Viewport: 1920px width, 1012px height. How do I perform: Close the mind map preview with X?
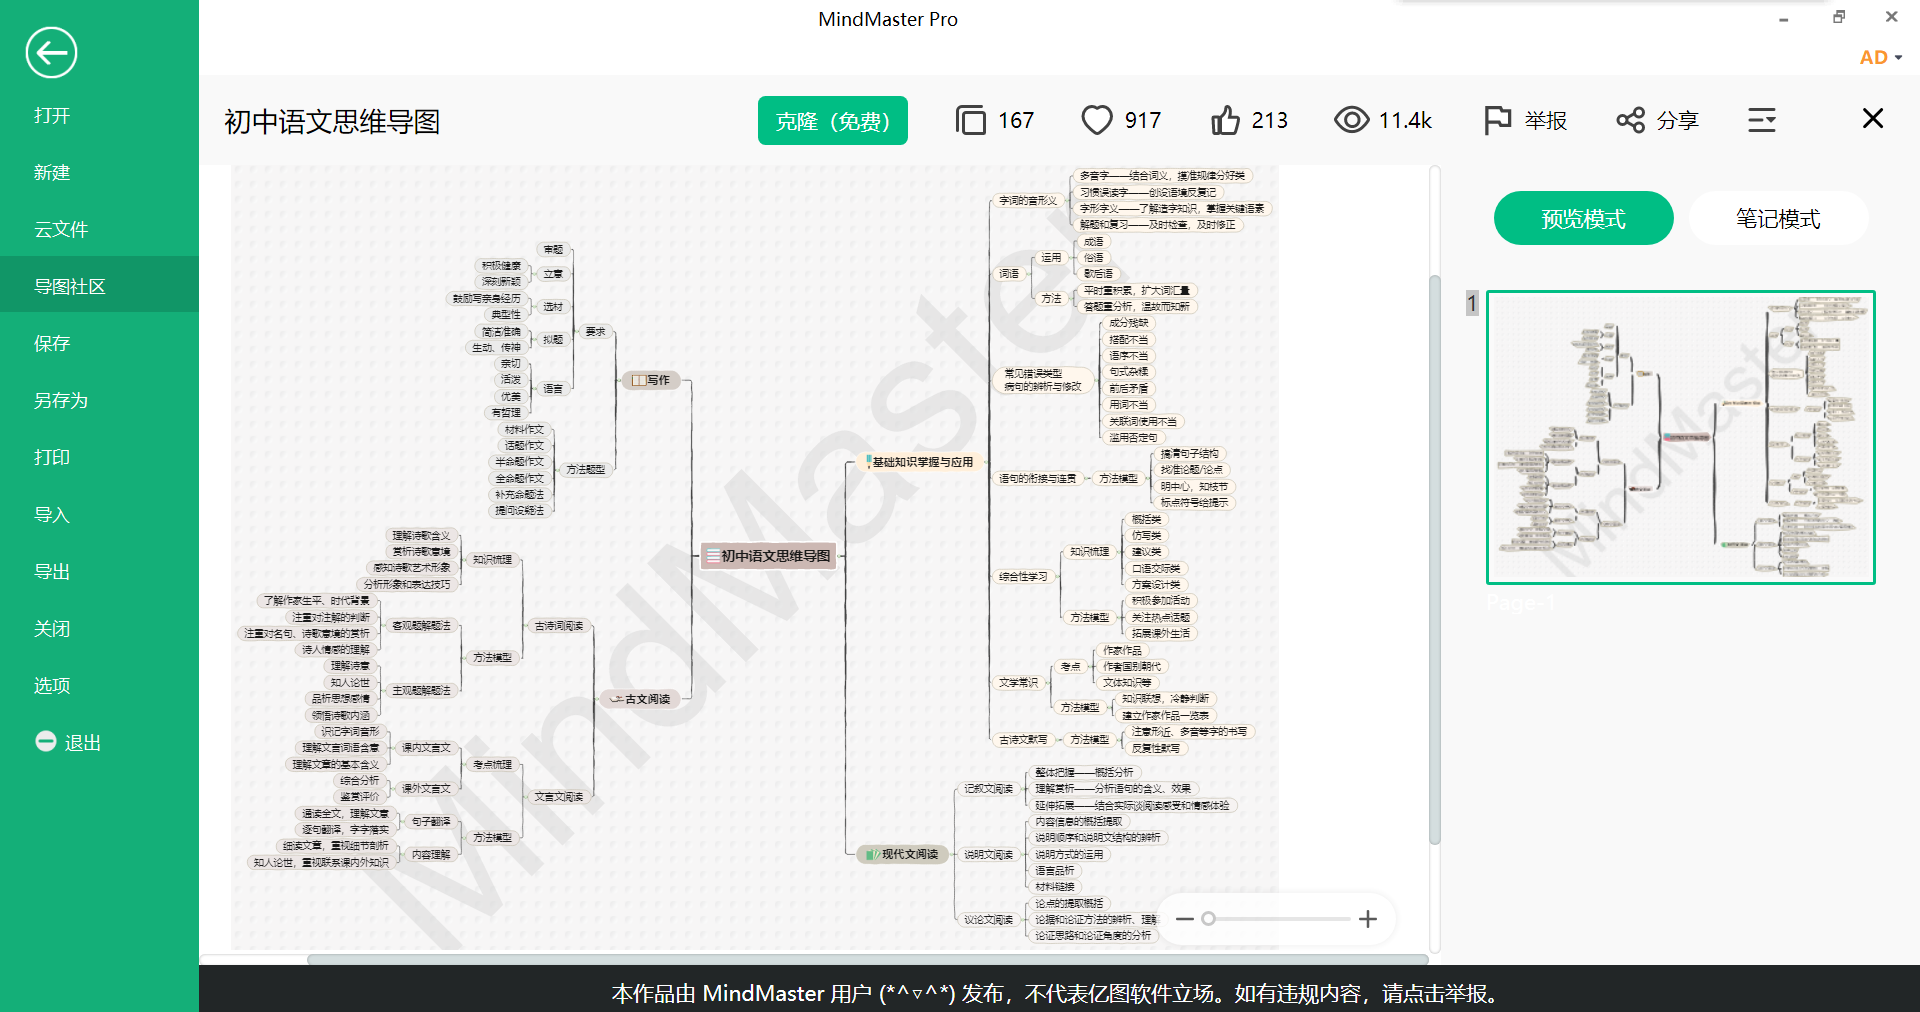tap(1873, 119)
